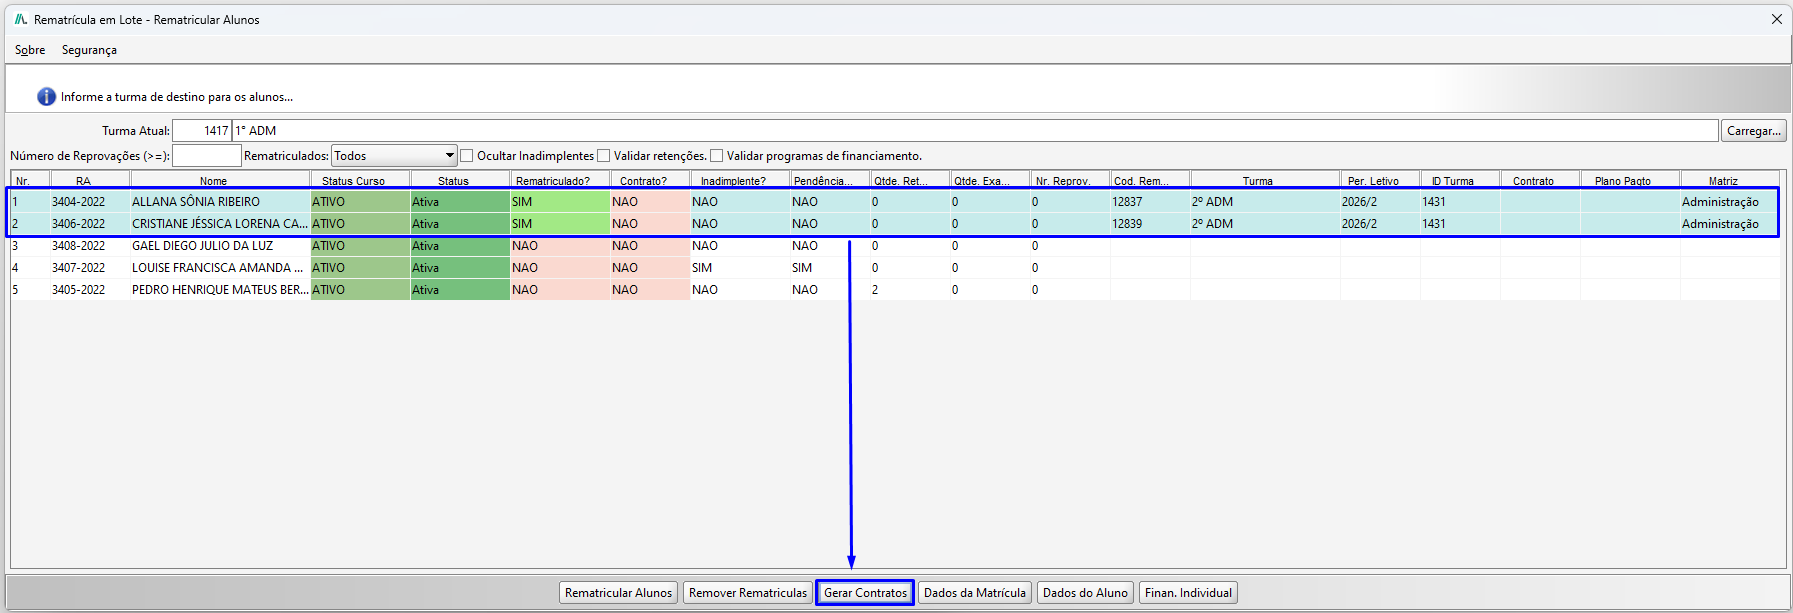Screen dimensions: 1793x613
Task: Click the Carregar... button
Action: 1753,131
